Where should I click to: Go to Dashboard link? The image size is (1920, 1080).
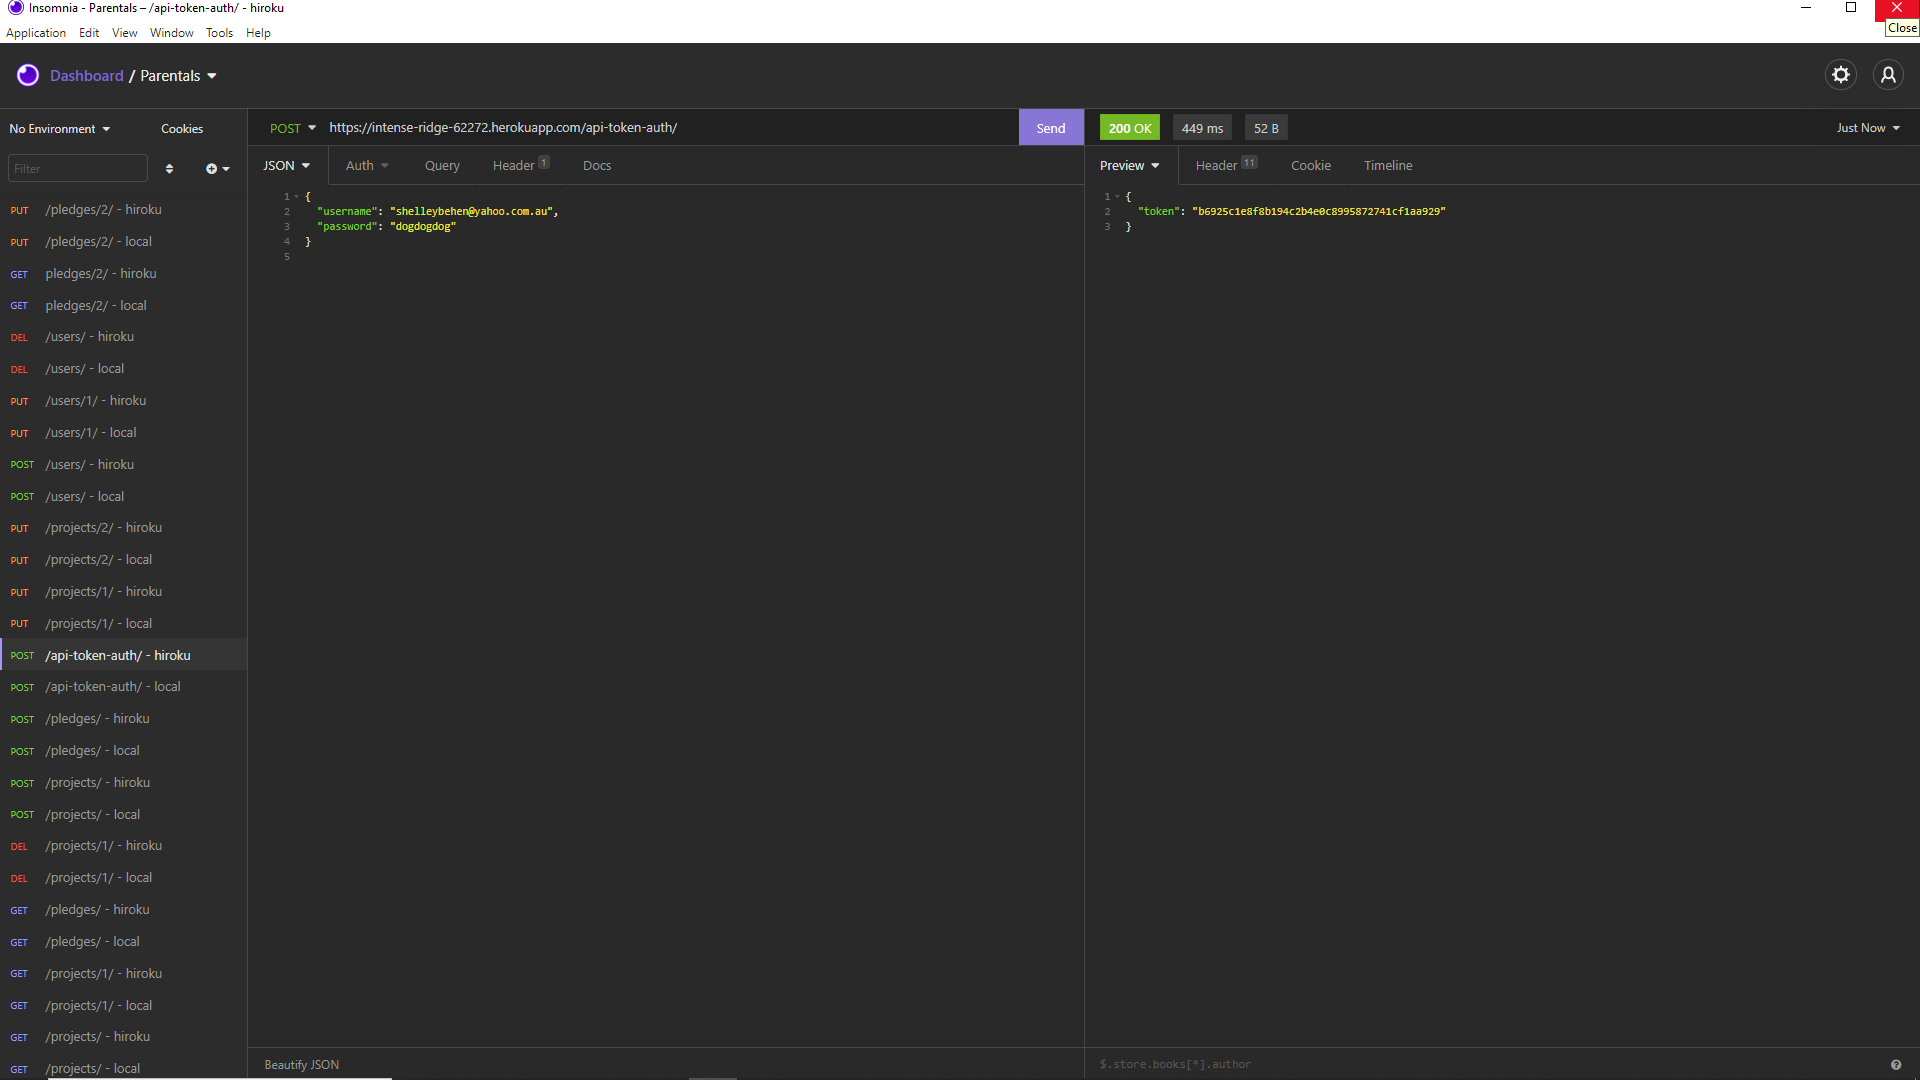point(87,76)
